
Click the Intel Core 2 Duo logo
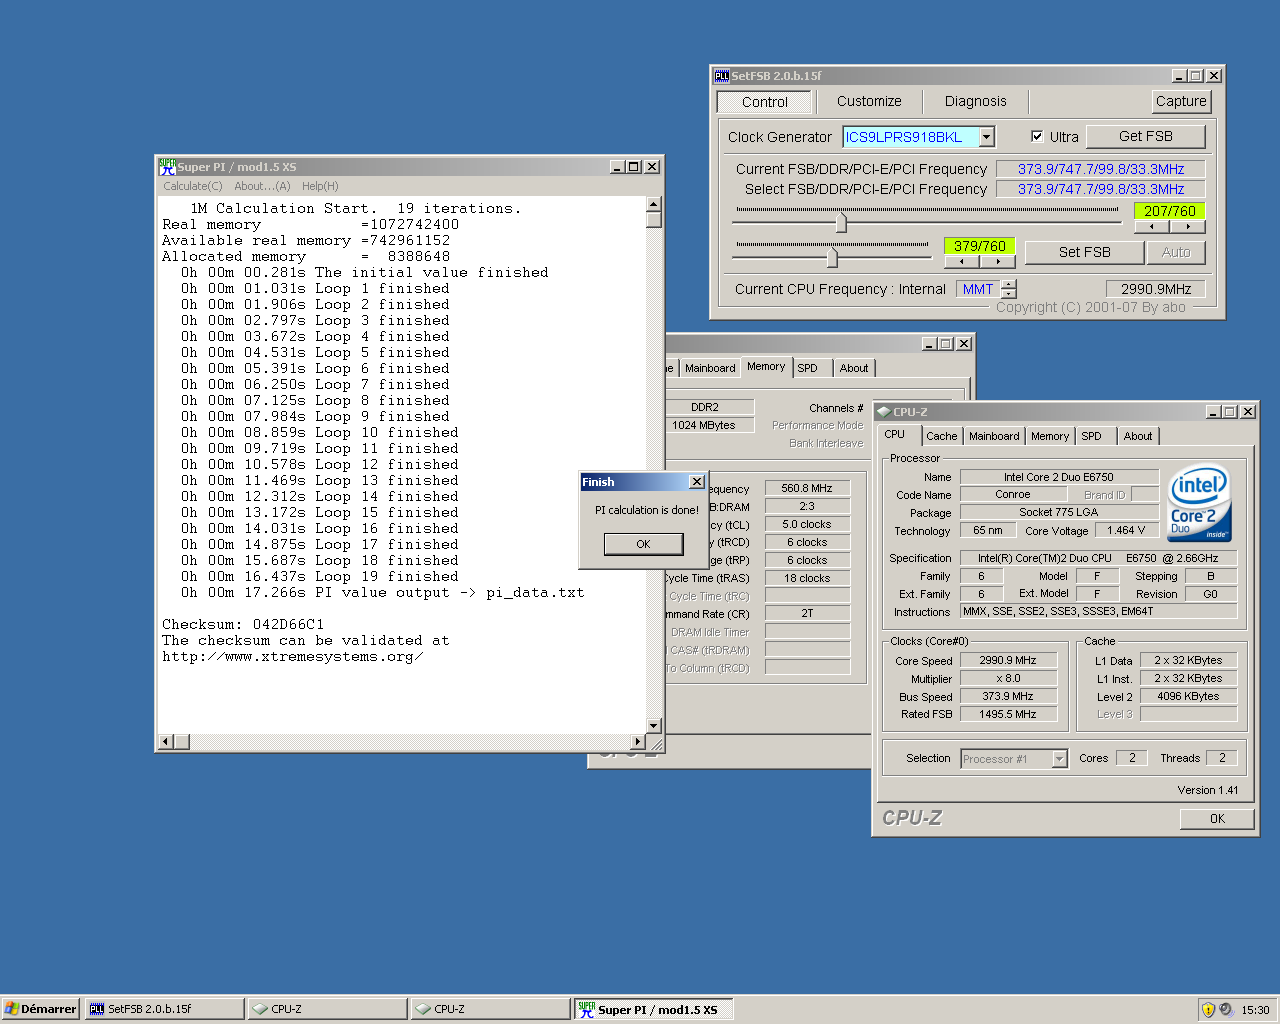1199,503
